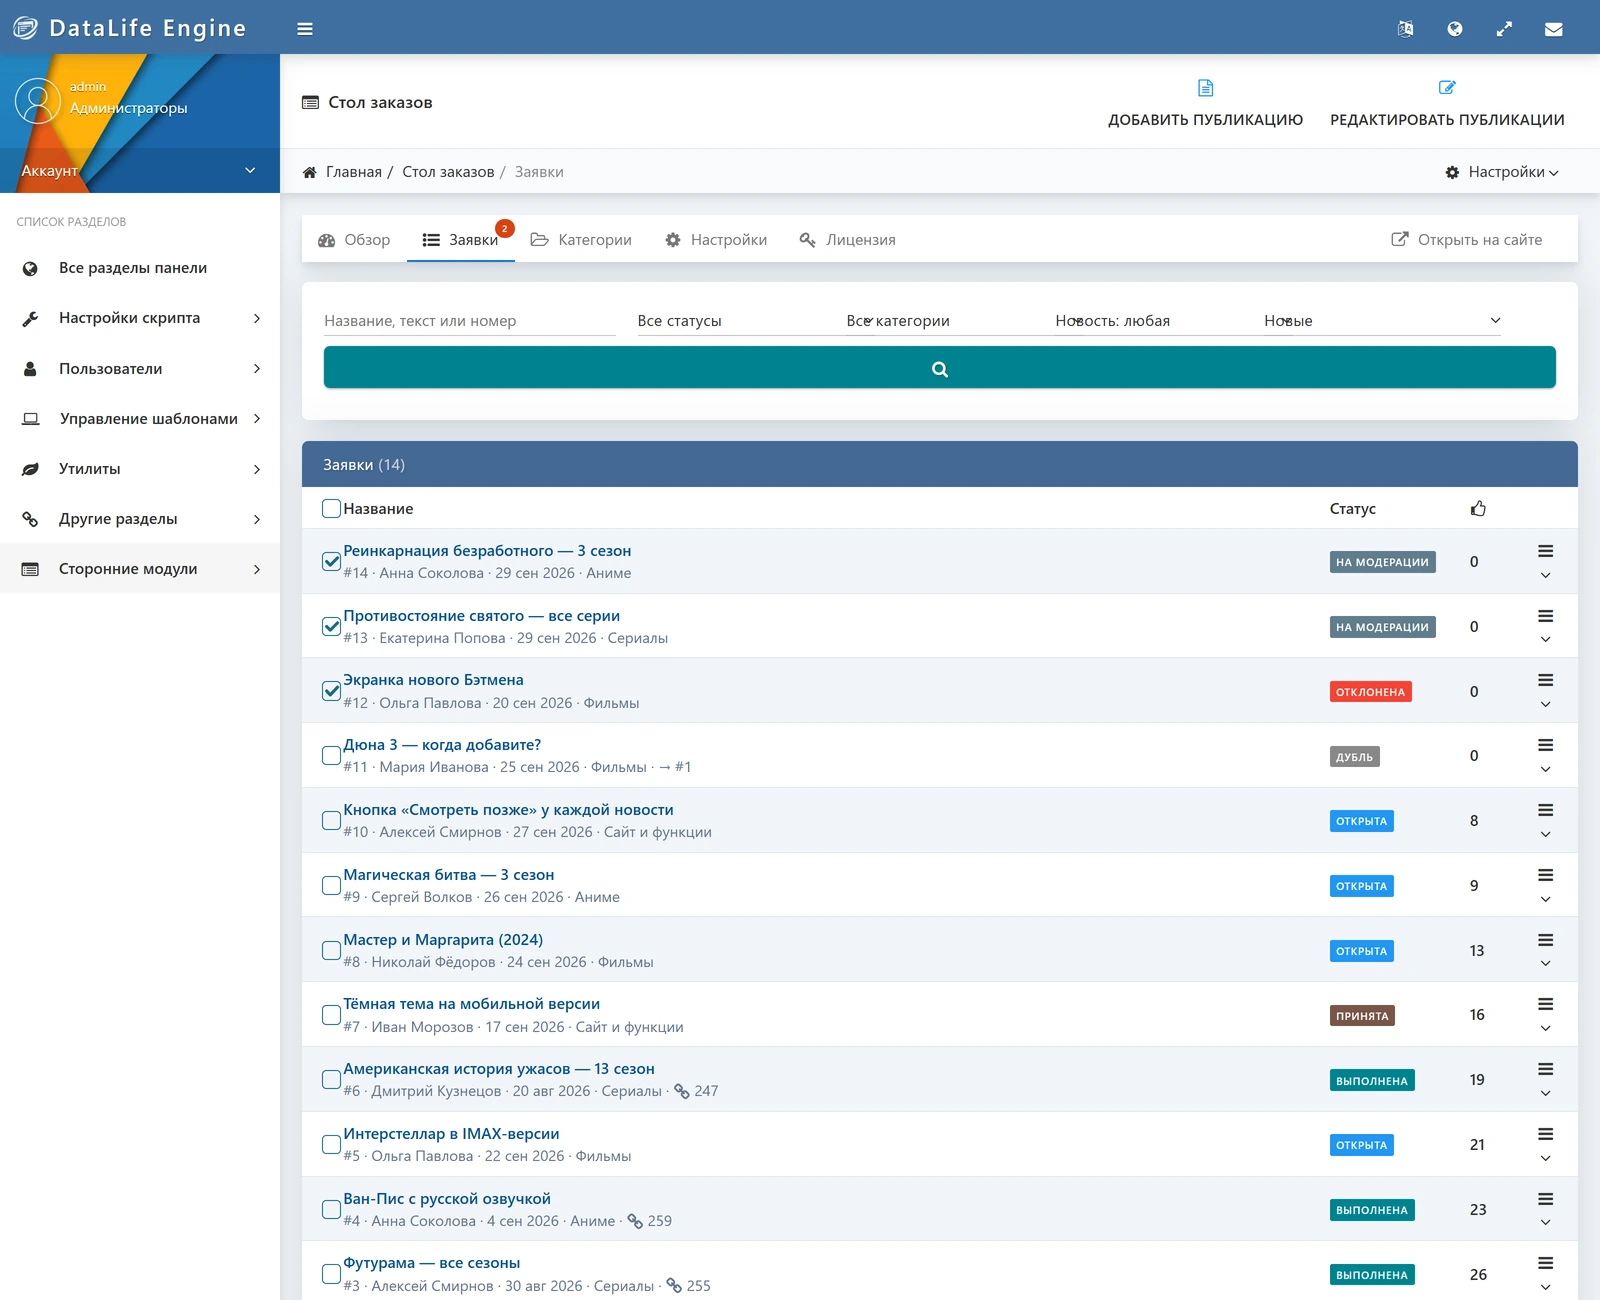Uncheck the Противостояние святого checkbox
1600x1300 pixels.
(331, 626)
